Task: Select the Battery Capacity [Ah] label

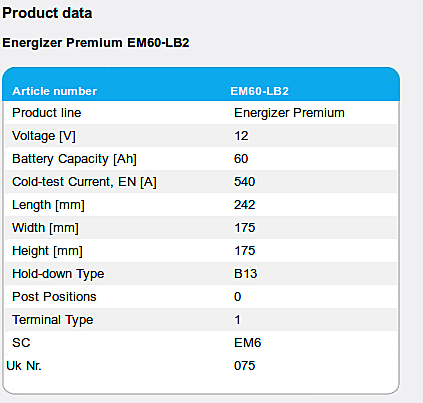Action: [x=74, y=159]
